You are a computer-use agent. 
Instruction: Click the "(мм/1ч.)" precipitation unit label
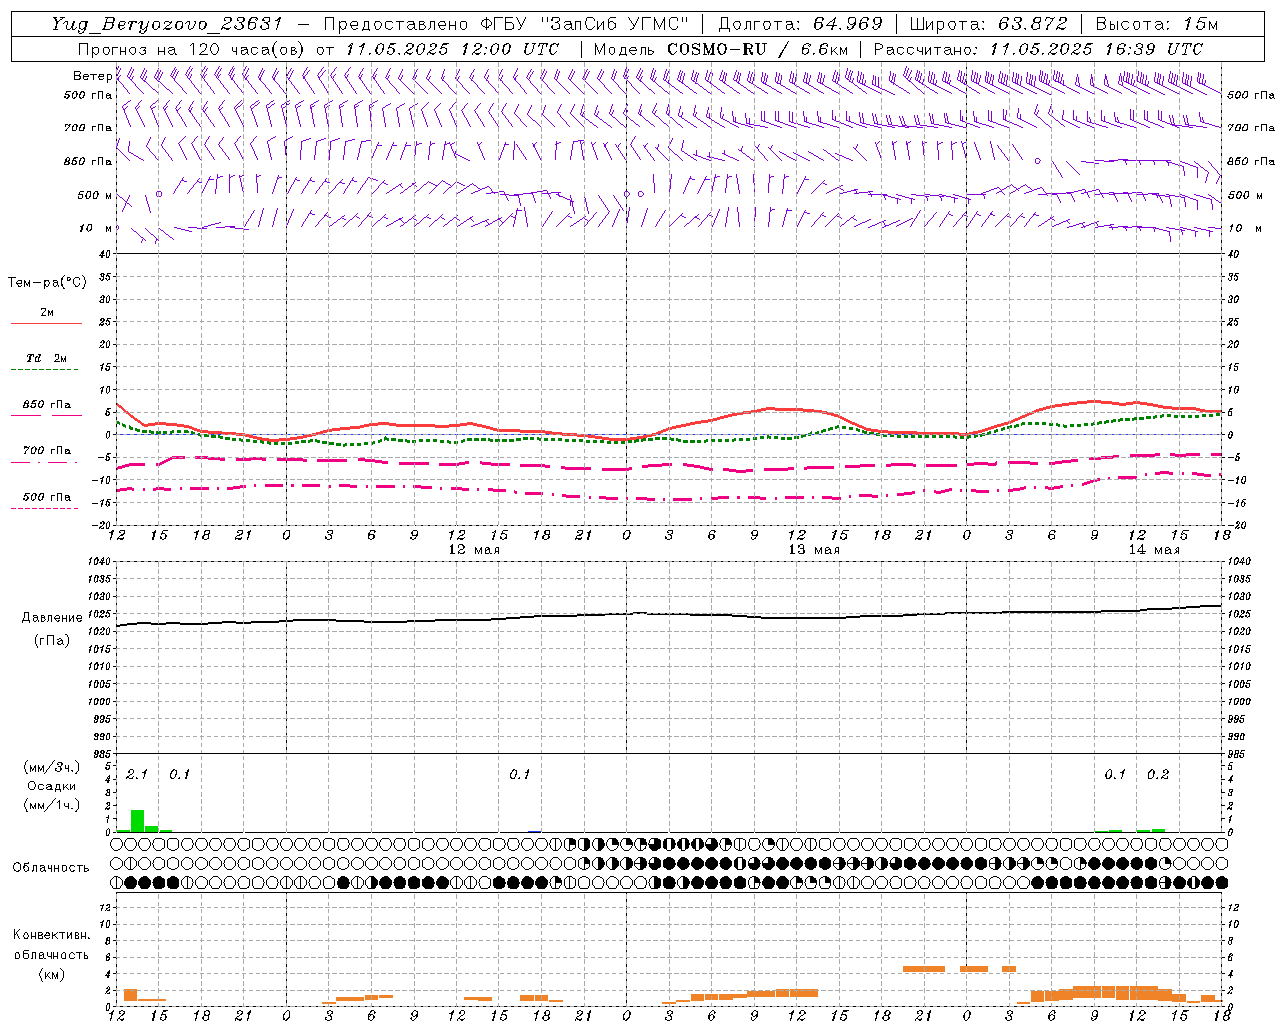click(51, 805)
